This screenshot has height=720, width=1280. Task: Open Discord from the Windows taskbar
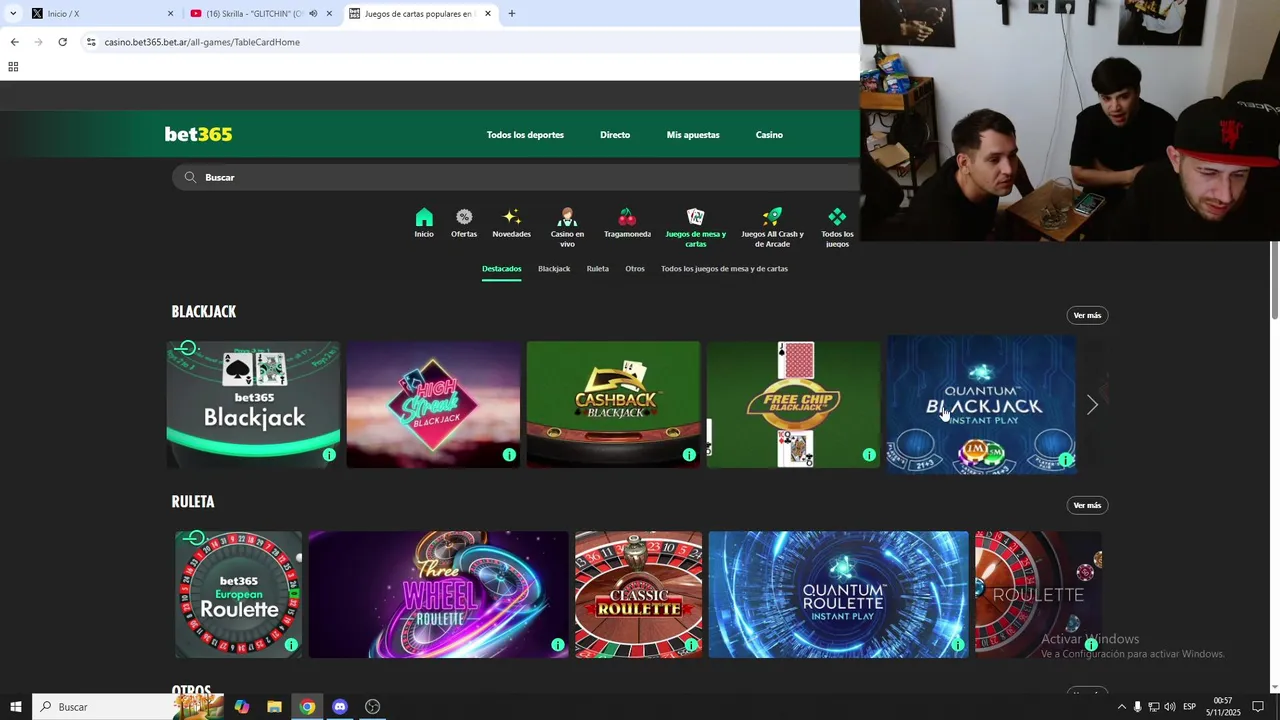tap(339, 707)
